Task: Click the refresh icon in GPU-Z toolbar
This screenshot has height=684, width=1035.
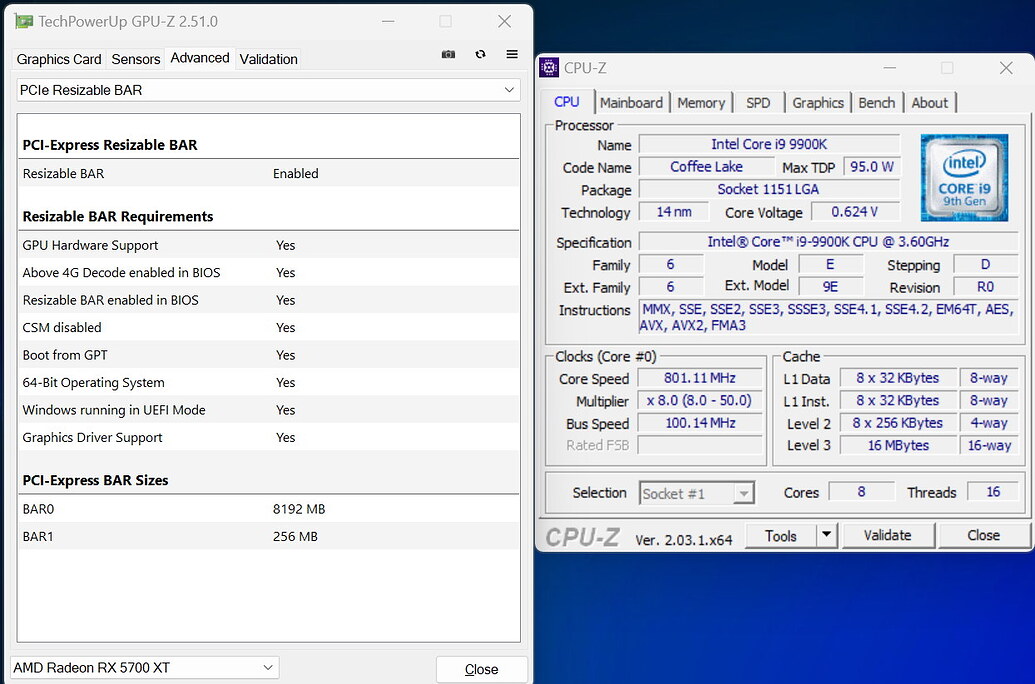Action: [480, 54]
